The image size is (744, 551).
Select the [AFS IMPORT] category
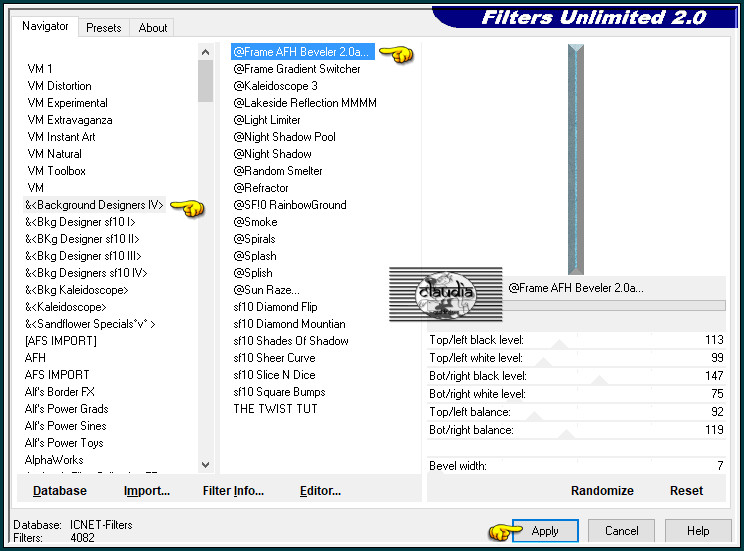coord(60,341)
